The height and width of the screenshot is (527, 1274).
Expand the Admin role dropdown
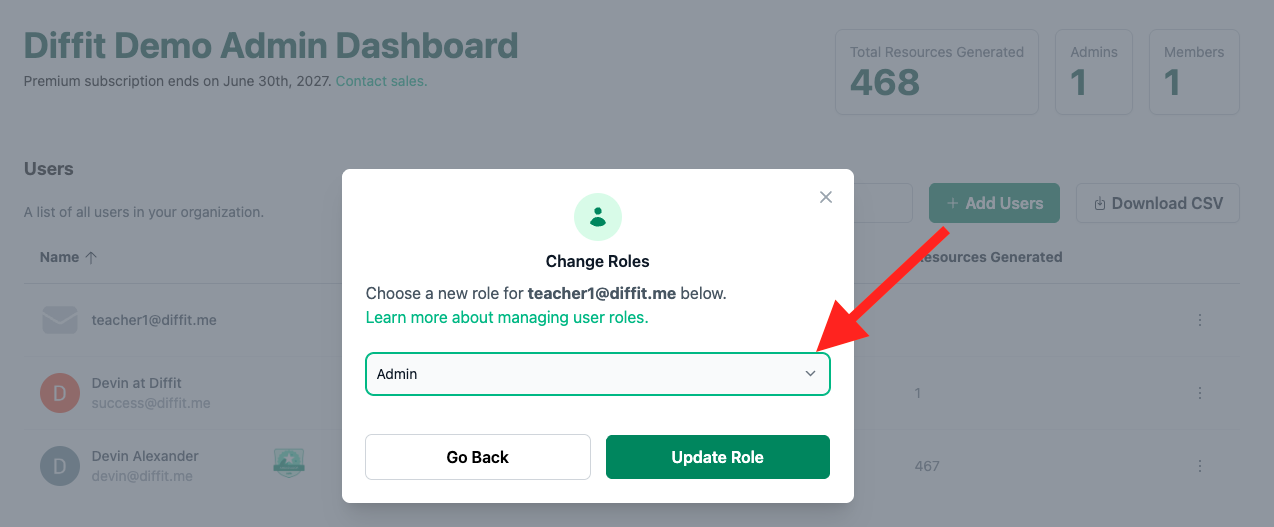coord(598,374)
